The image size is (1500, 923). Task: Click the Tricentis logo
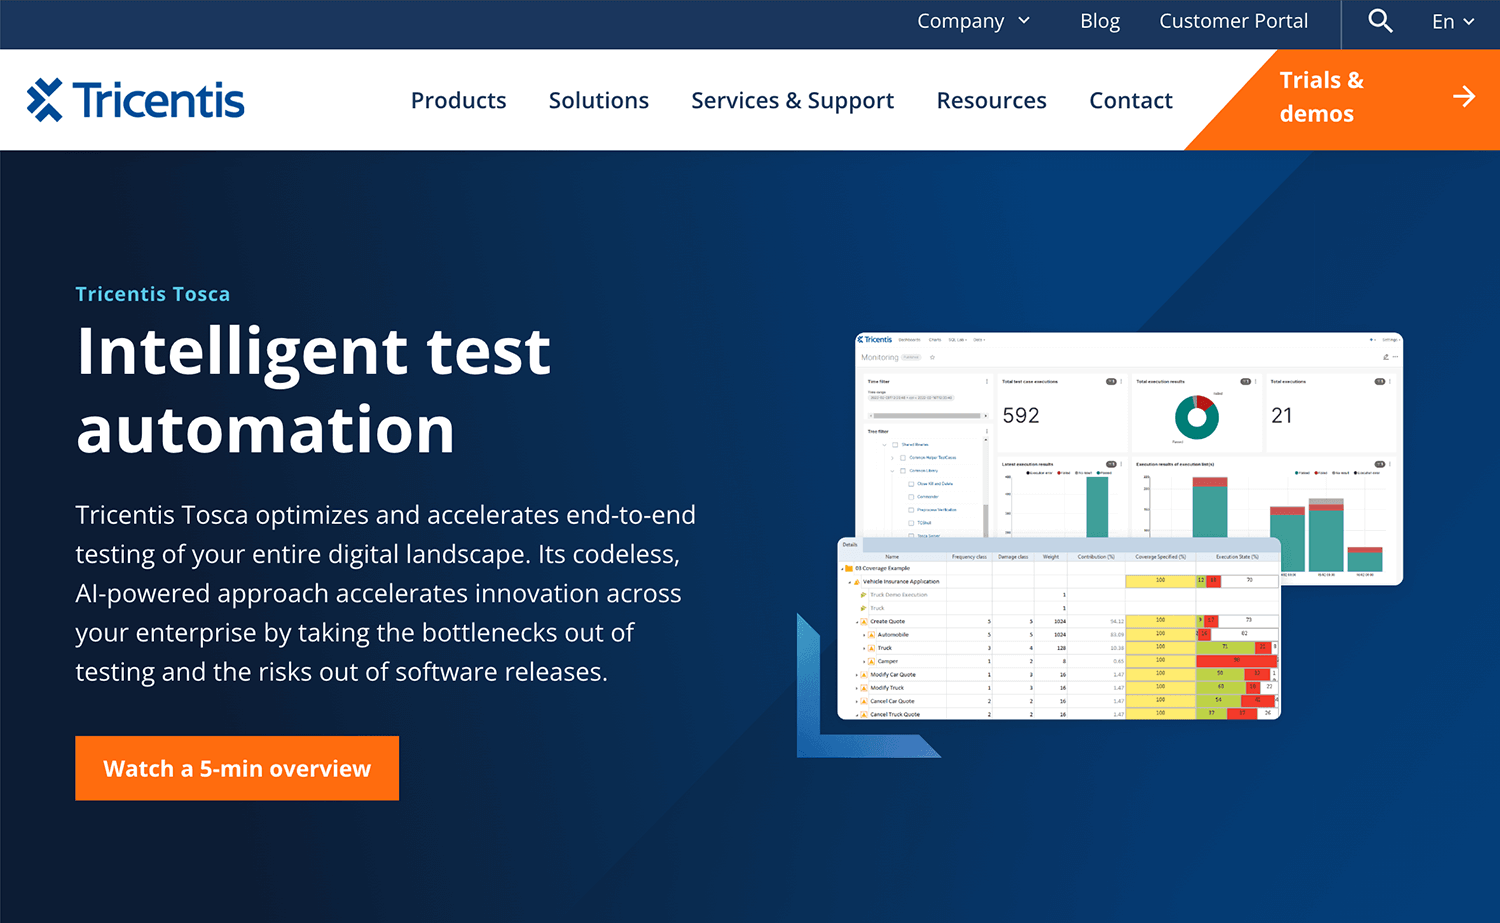click(x=135, y=100)
